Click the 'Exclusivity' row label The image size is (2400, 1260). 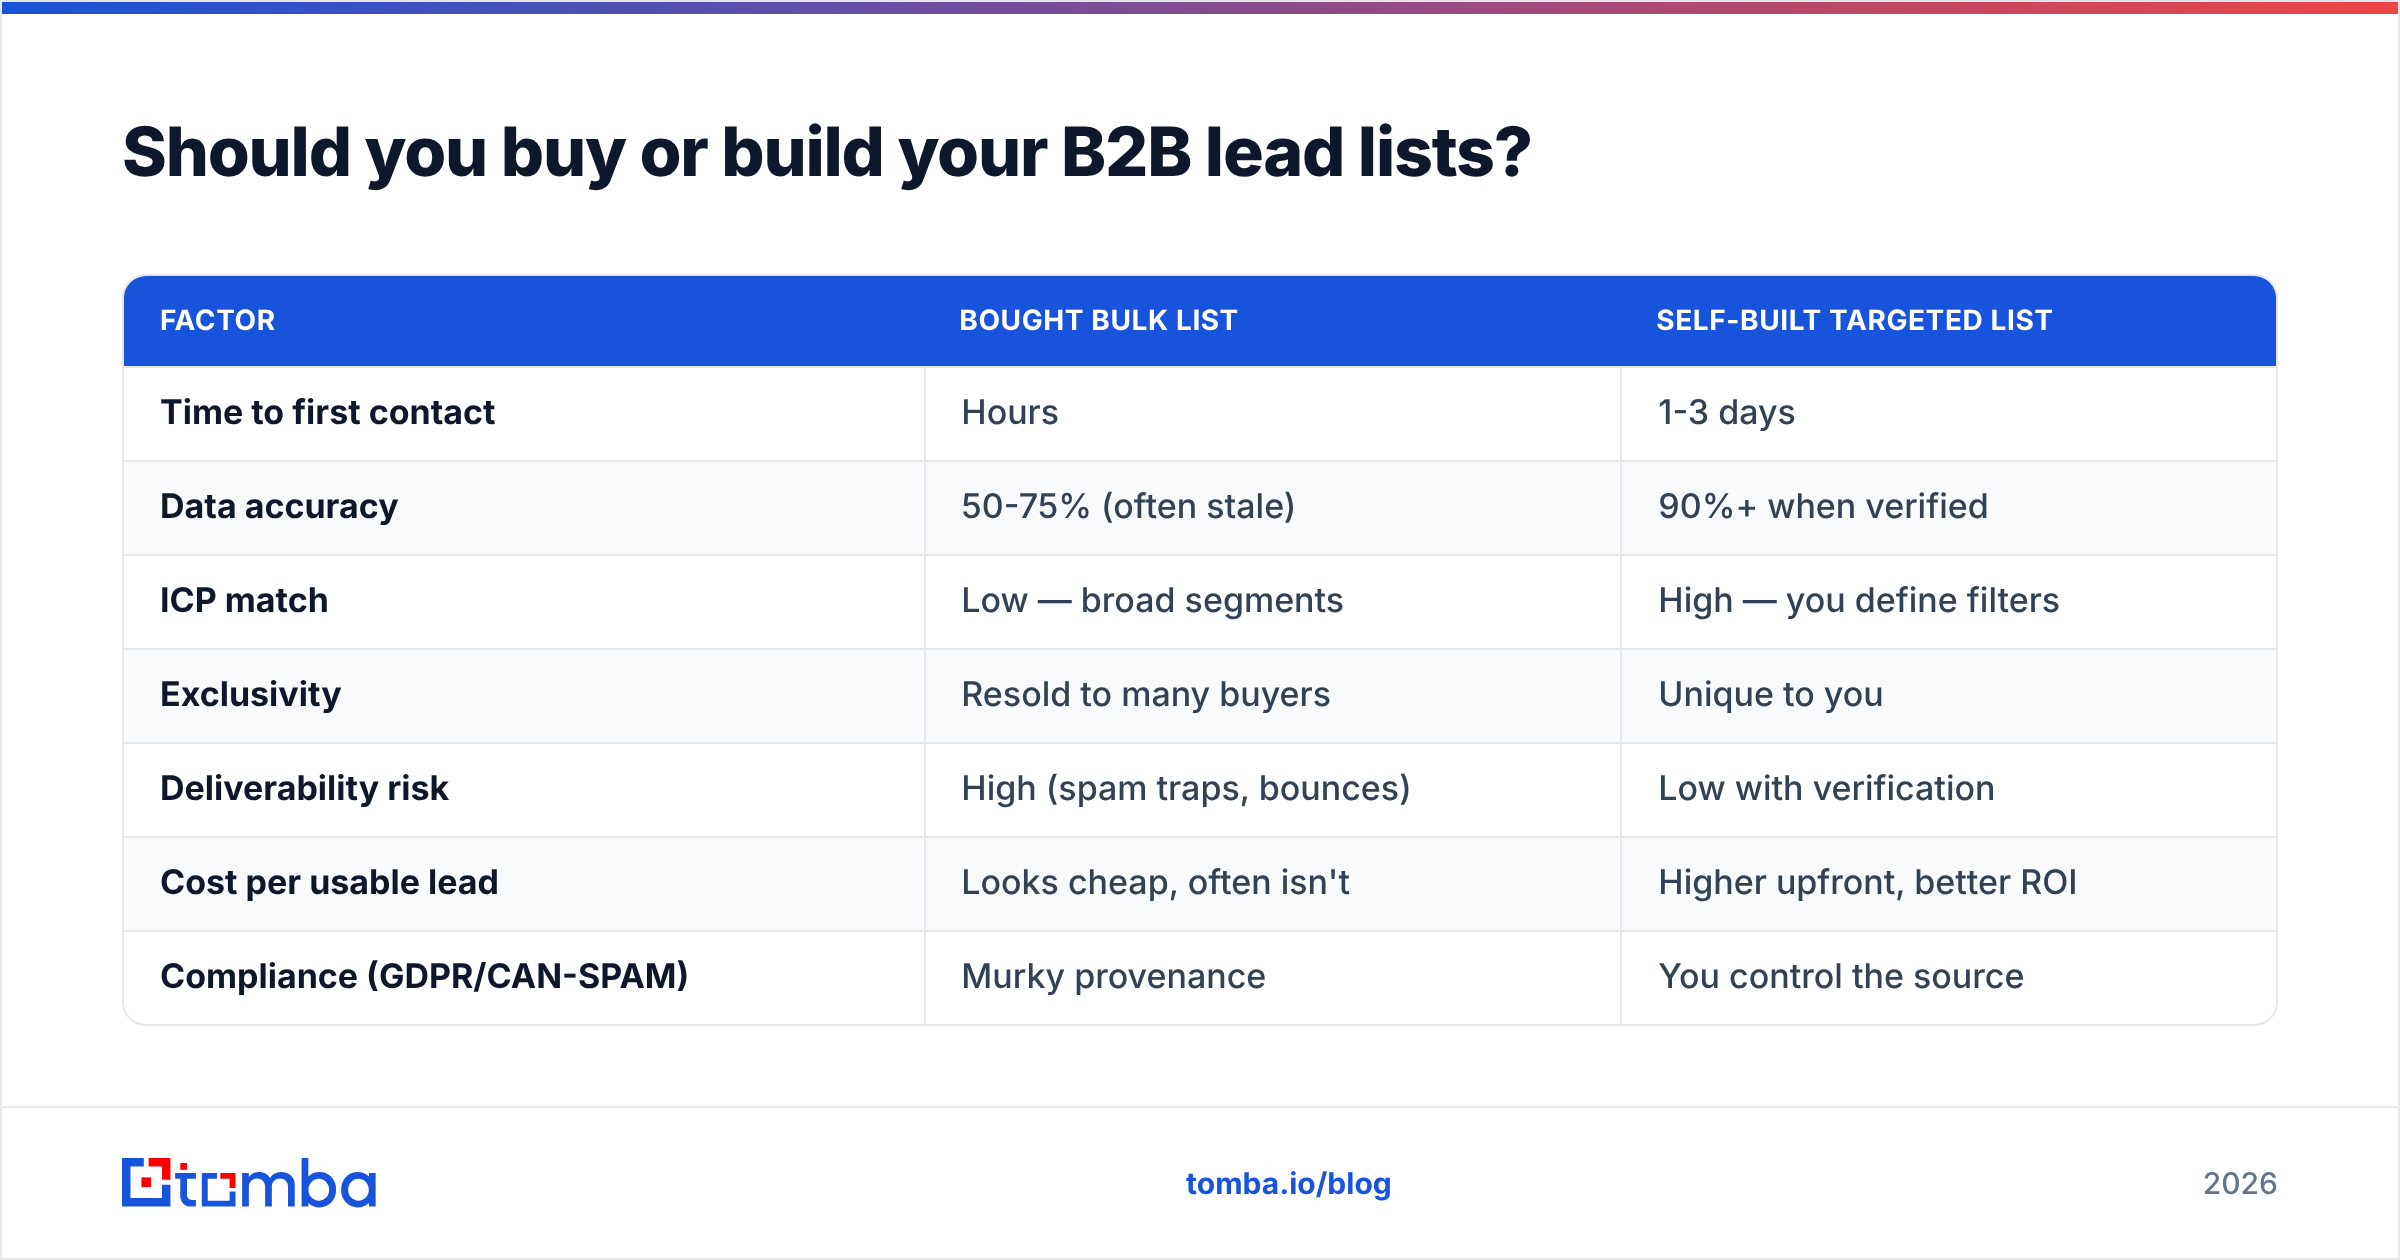(x=250, y=694)
